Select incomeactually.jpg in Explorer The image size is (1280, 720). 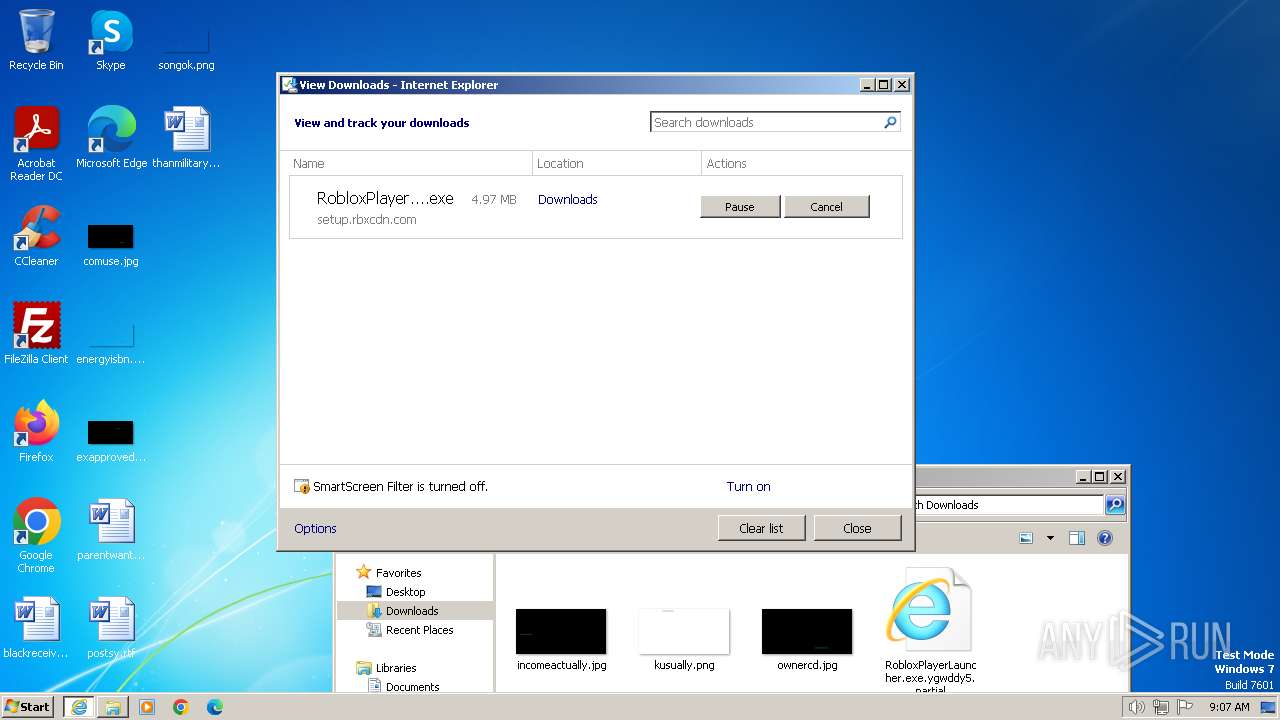coord(561,639)
